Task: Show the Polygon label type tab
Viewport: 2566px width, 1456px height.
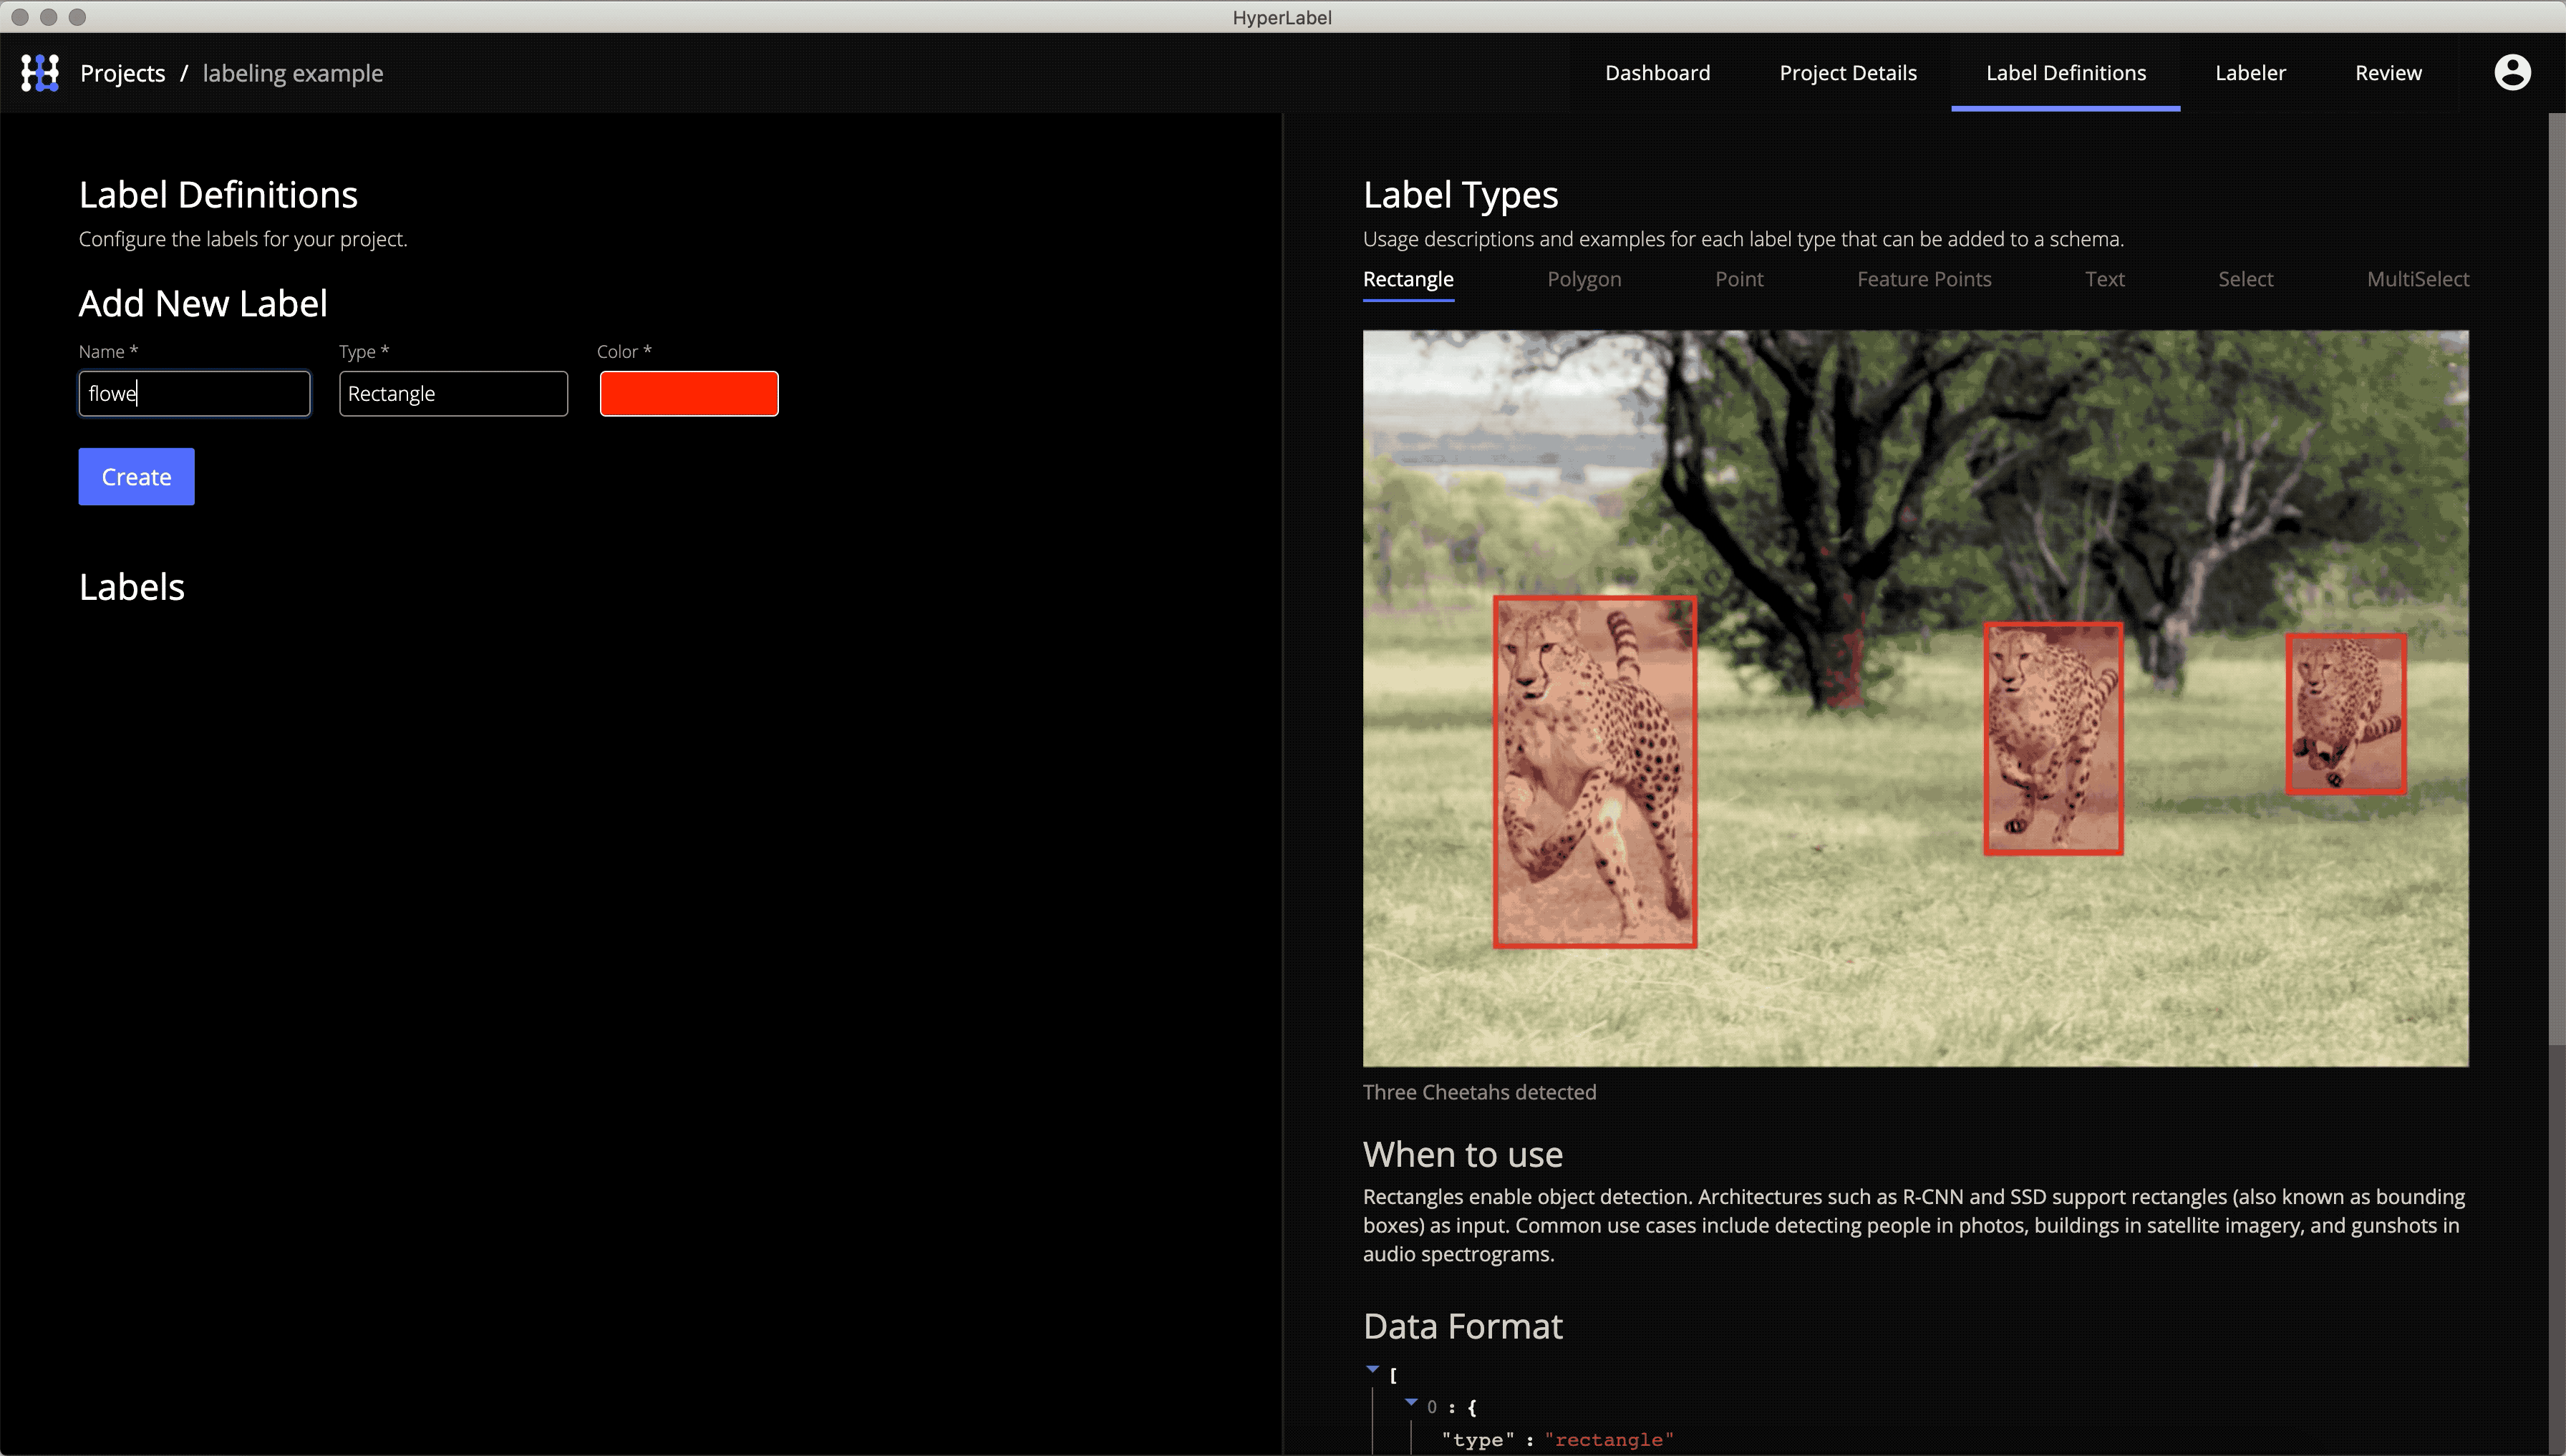Action: [x=1584, y=280]
